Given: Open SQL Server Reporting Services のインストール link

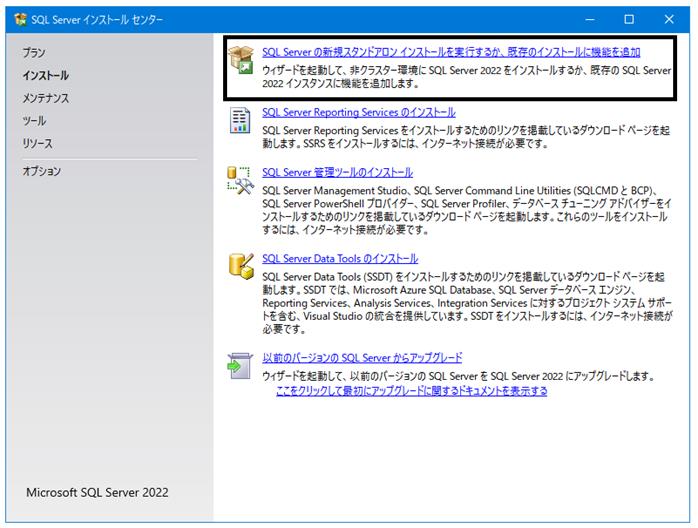Looking at the screenshot, I should click(x=359, y=112).
